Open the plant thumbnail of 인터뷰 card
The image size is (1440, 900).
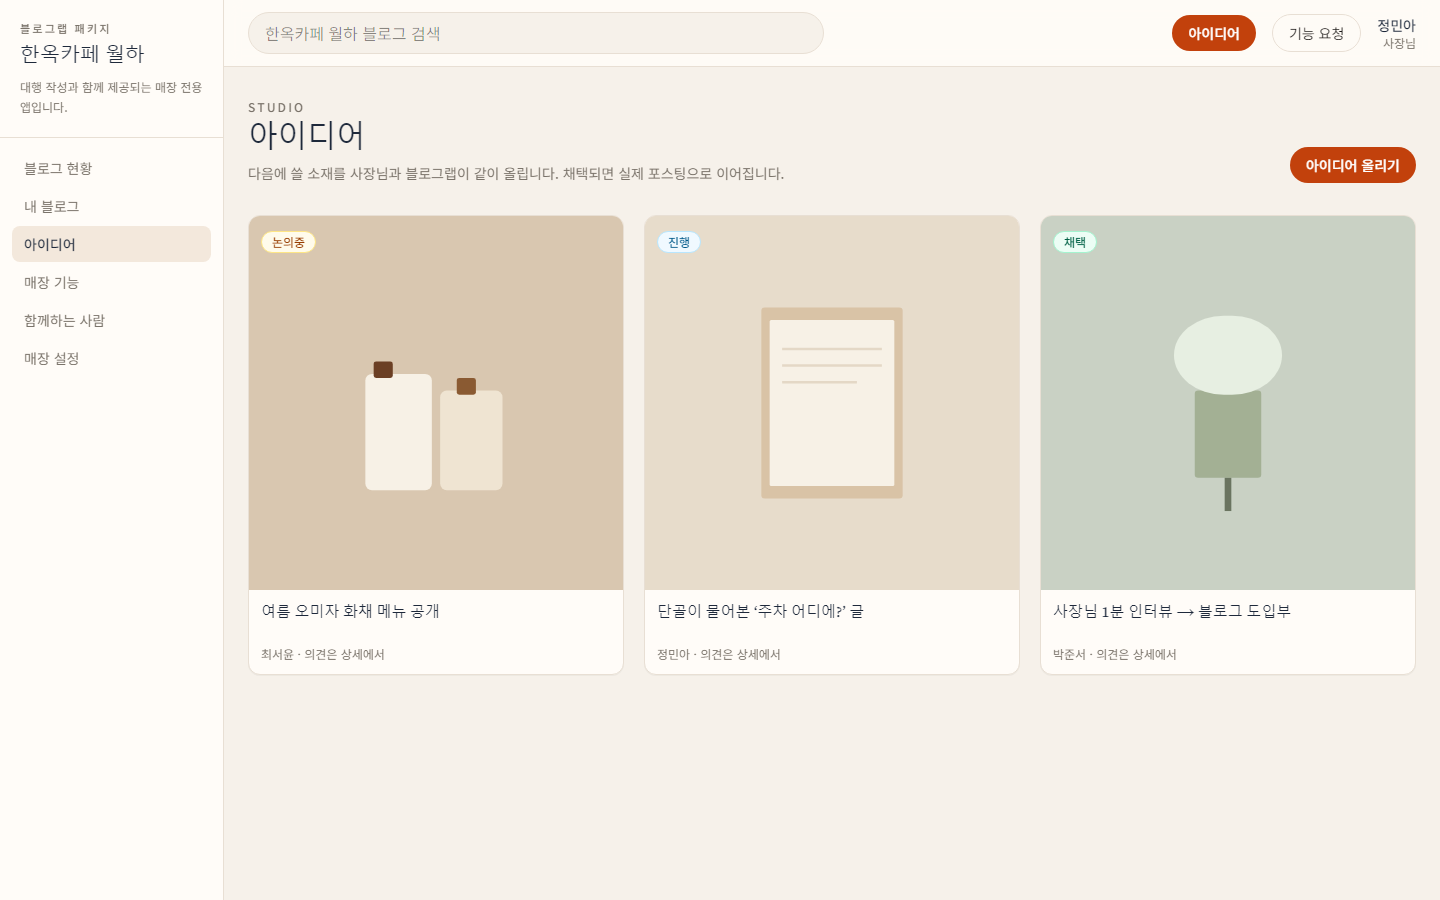[1228, 403]
